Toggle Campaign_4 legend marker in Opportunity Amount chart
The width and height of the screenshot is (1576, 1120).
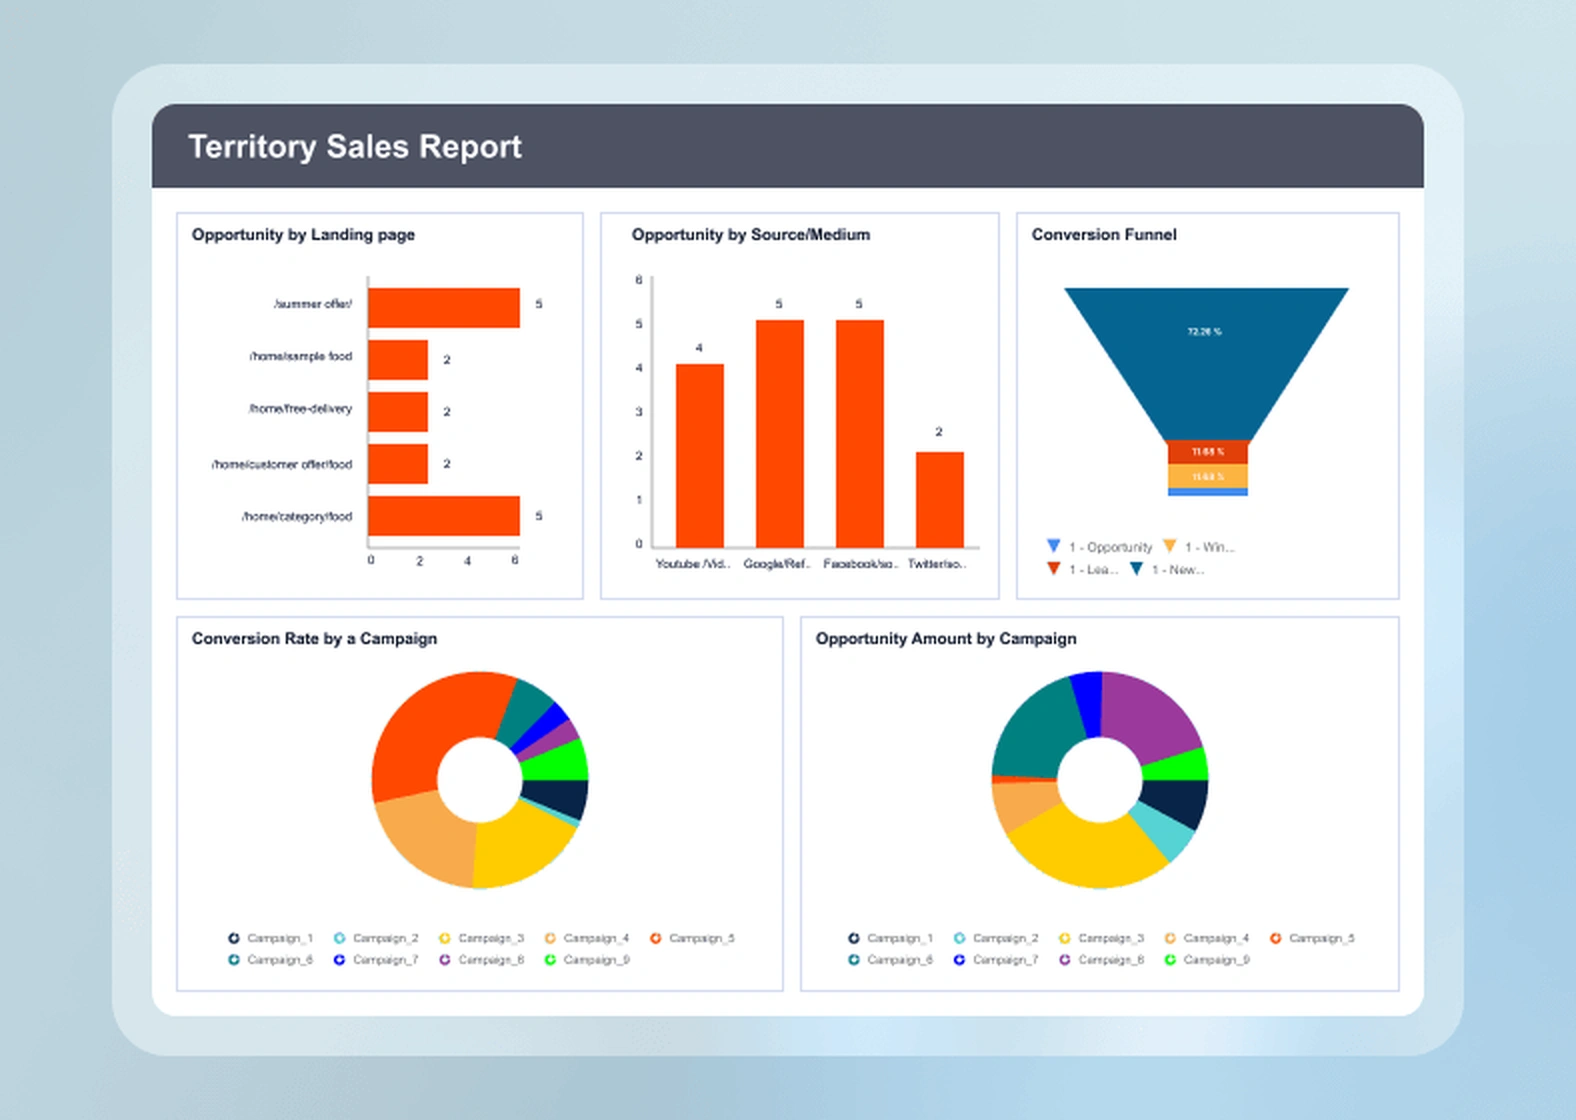point(1170,938)
